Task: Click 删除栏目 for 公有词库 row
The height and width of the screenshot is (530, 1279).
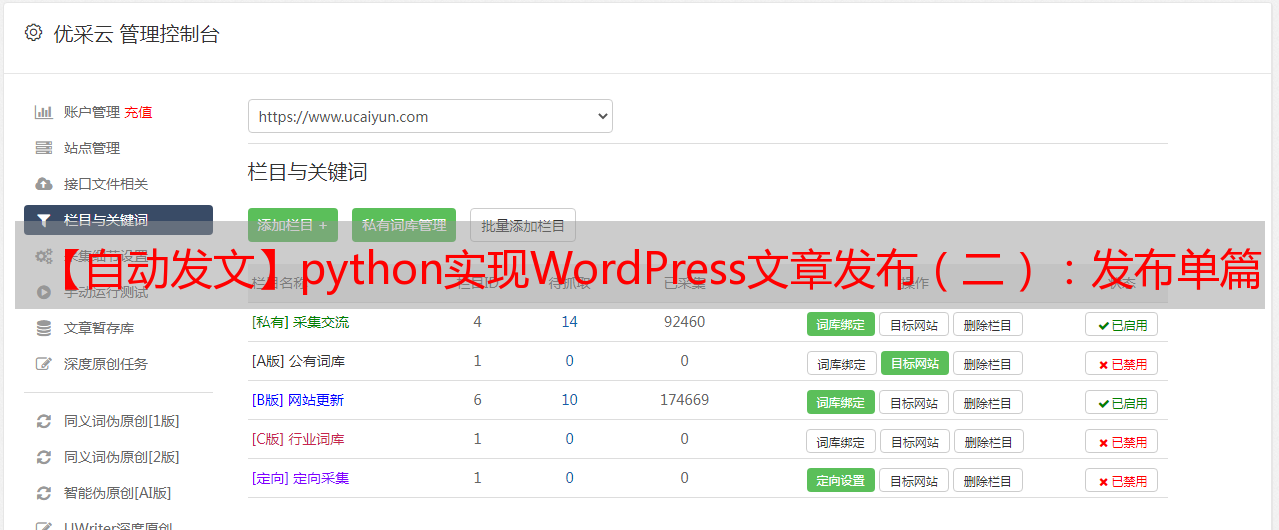Action: pos(987,363)
